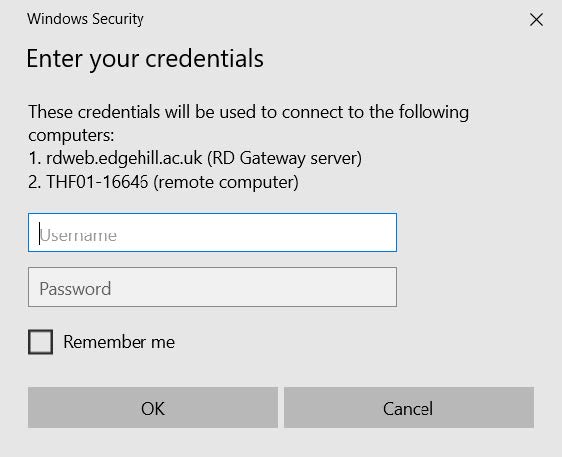Enable saving credentials via Remember me box
This screenshot has width=562, height=457.
click(x=41, y=342)
